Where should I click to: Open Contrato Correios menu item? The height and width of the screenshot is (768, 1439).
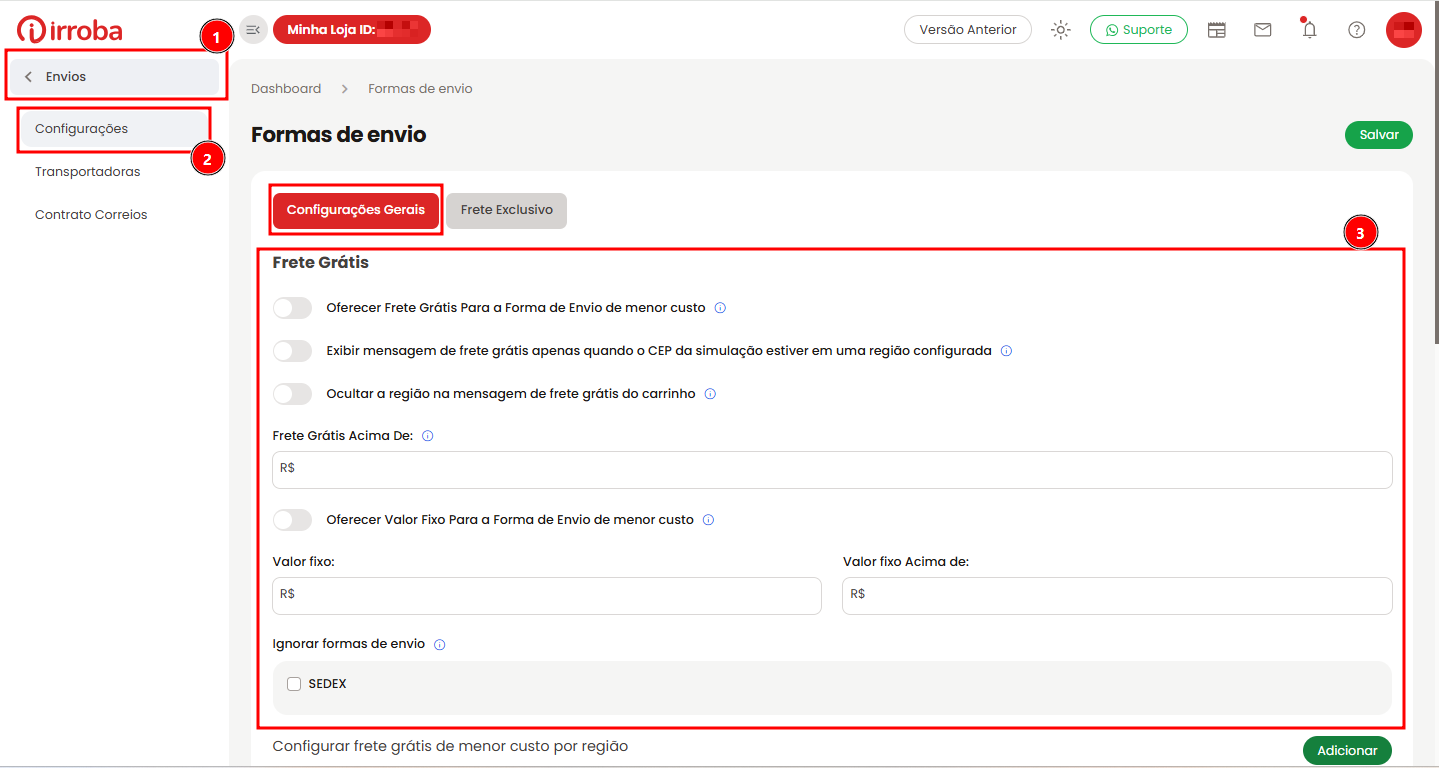point(91,215)
